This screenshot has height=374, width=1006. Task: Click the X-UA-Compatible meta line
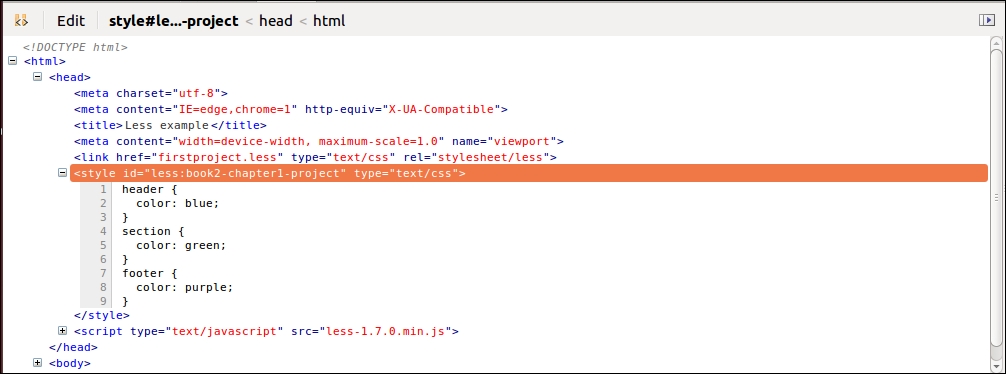[x=291, y=109]
